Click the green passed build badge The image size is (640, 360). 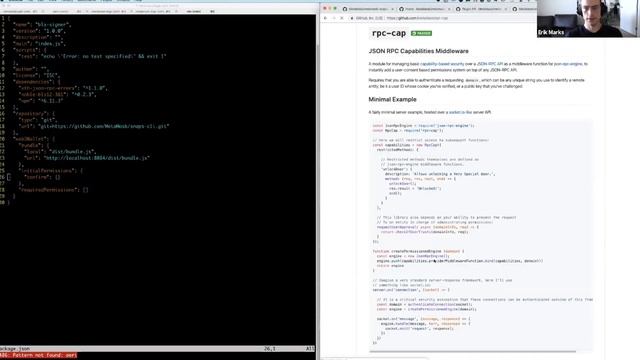click(421, 33)
